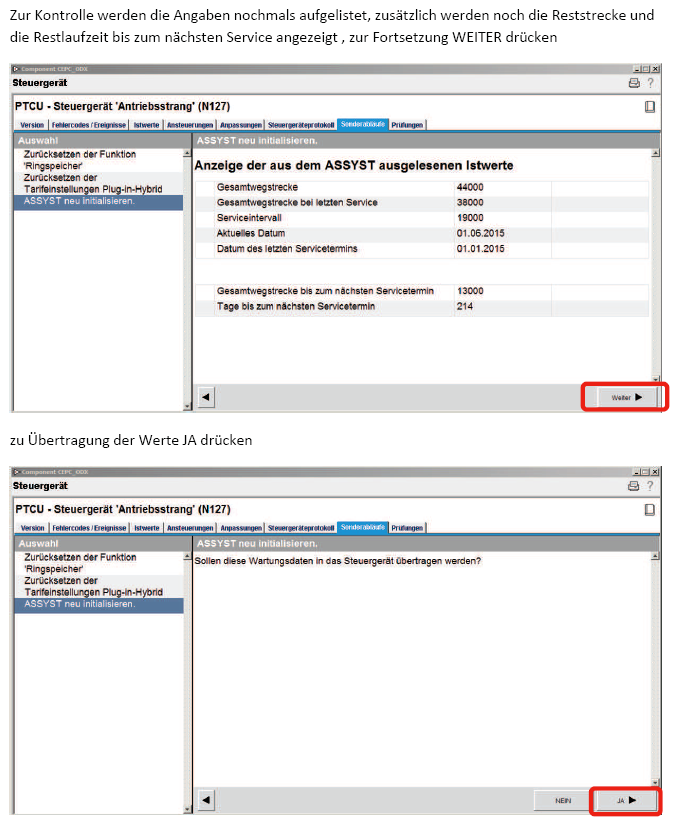679x826 pixels.
Task: Click 'Tage bis zum nächsten Servicetermin' label
Action: [296, 307]
